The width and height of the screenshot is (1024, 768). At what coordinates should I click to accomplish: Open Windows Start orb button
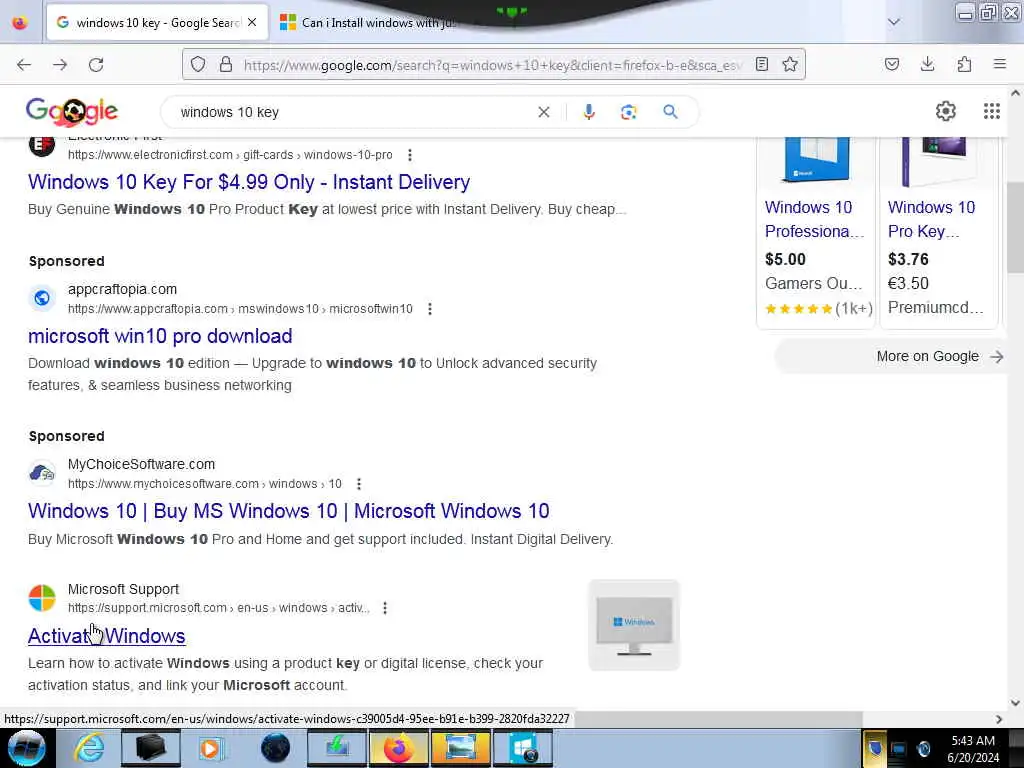coord(26,748)
